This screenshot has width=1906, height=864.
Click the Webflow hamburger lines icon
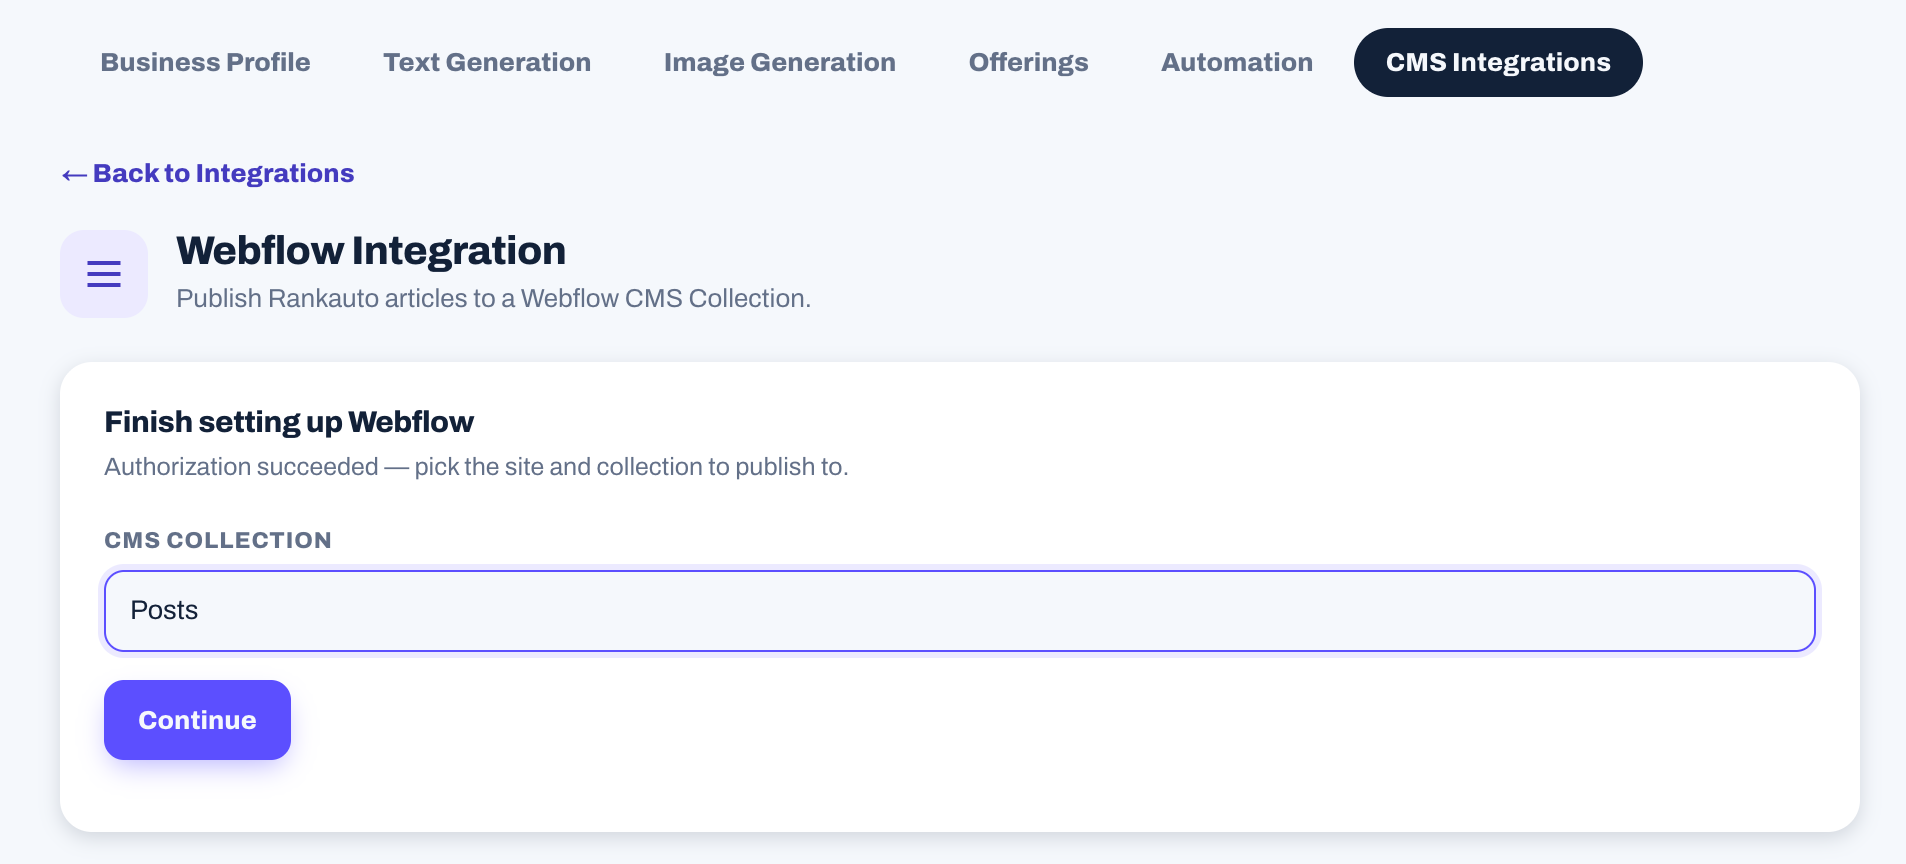point(104,274)
